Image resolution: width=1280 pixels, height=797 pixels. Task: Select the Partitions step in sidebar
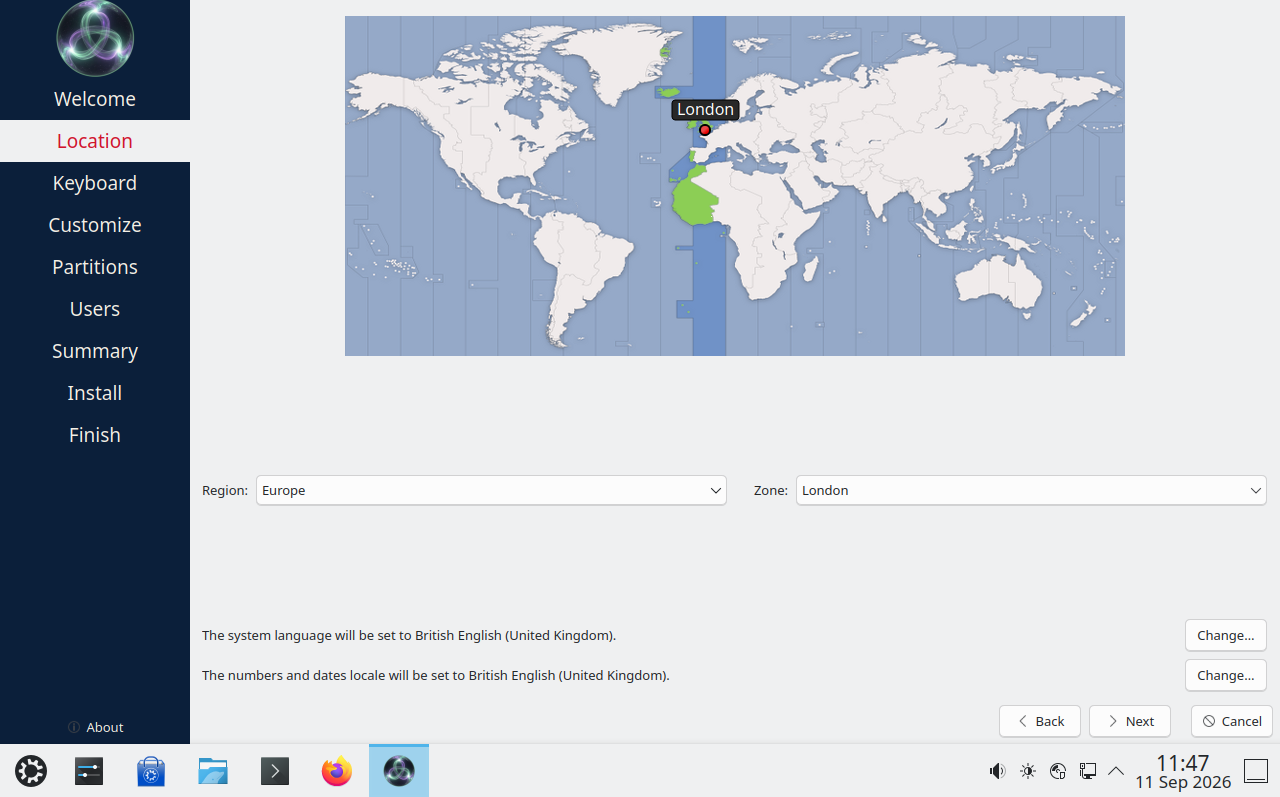(x=95, y=267)
